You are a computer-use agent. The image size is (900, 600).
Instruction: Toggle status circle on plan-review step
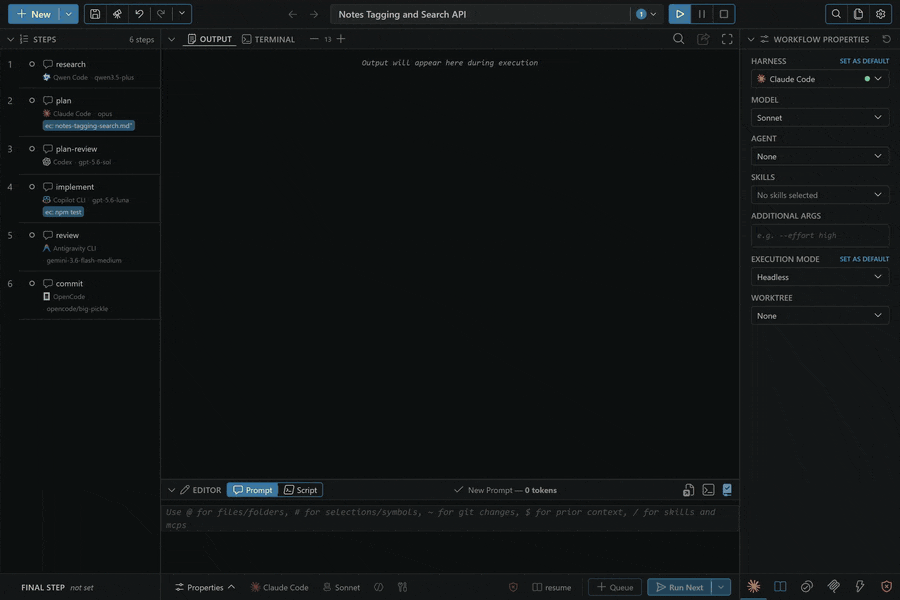(x=32, y=149)
